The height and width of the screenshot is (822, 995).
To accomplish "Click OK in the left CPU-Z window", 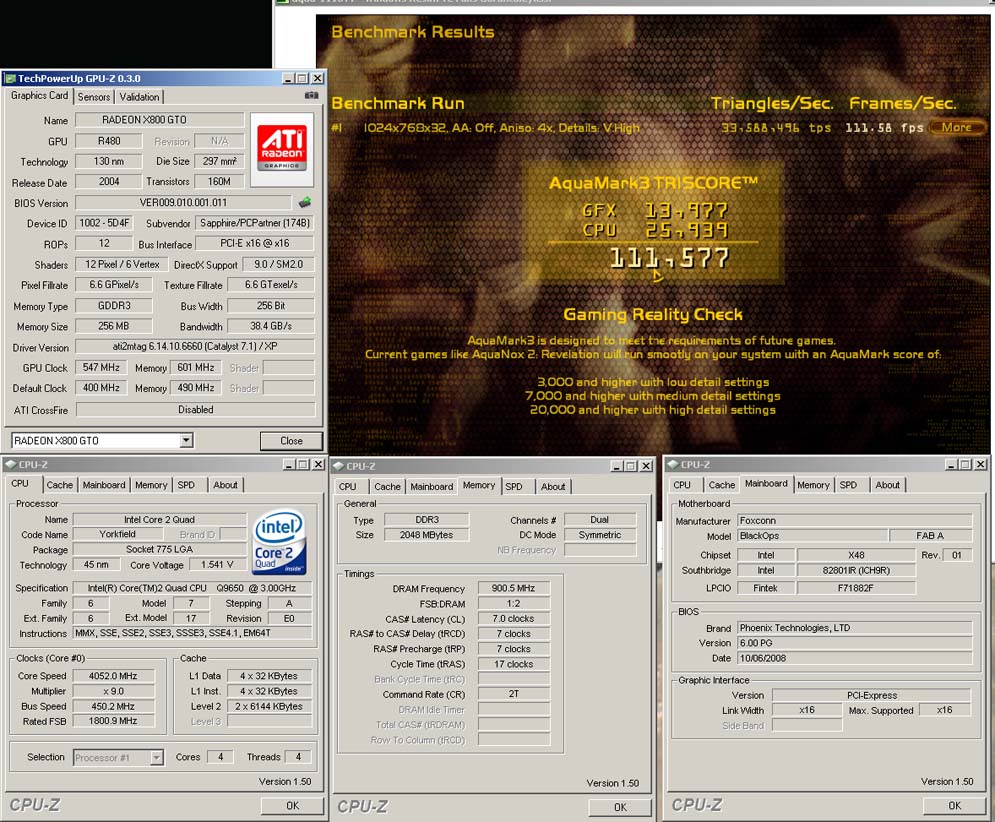I will click(x=293, y=805).
